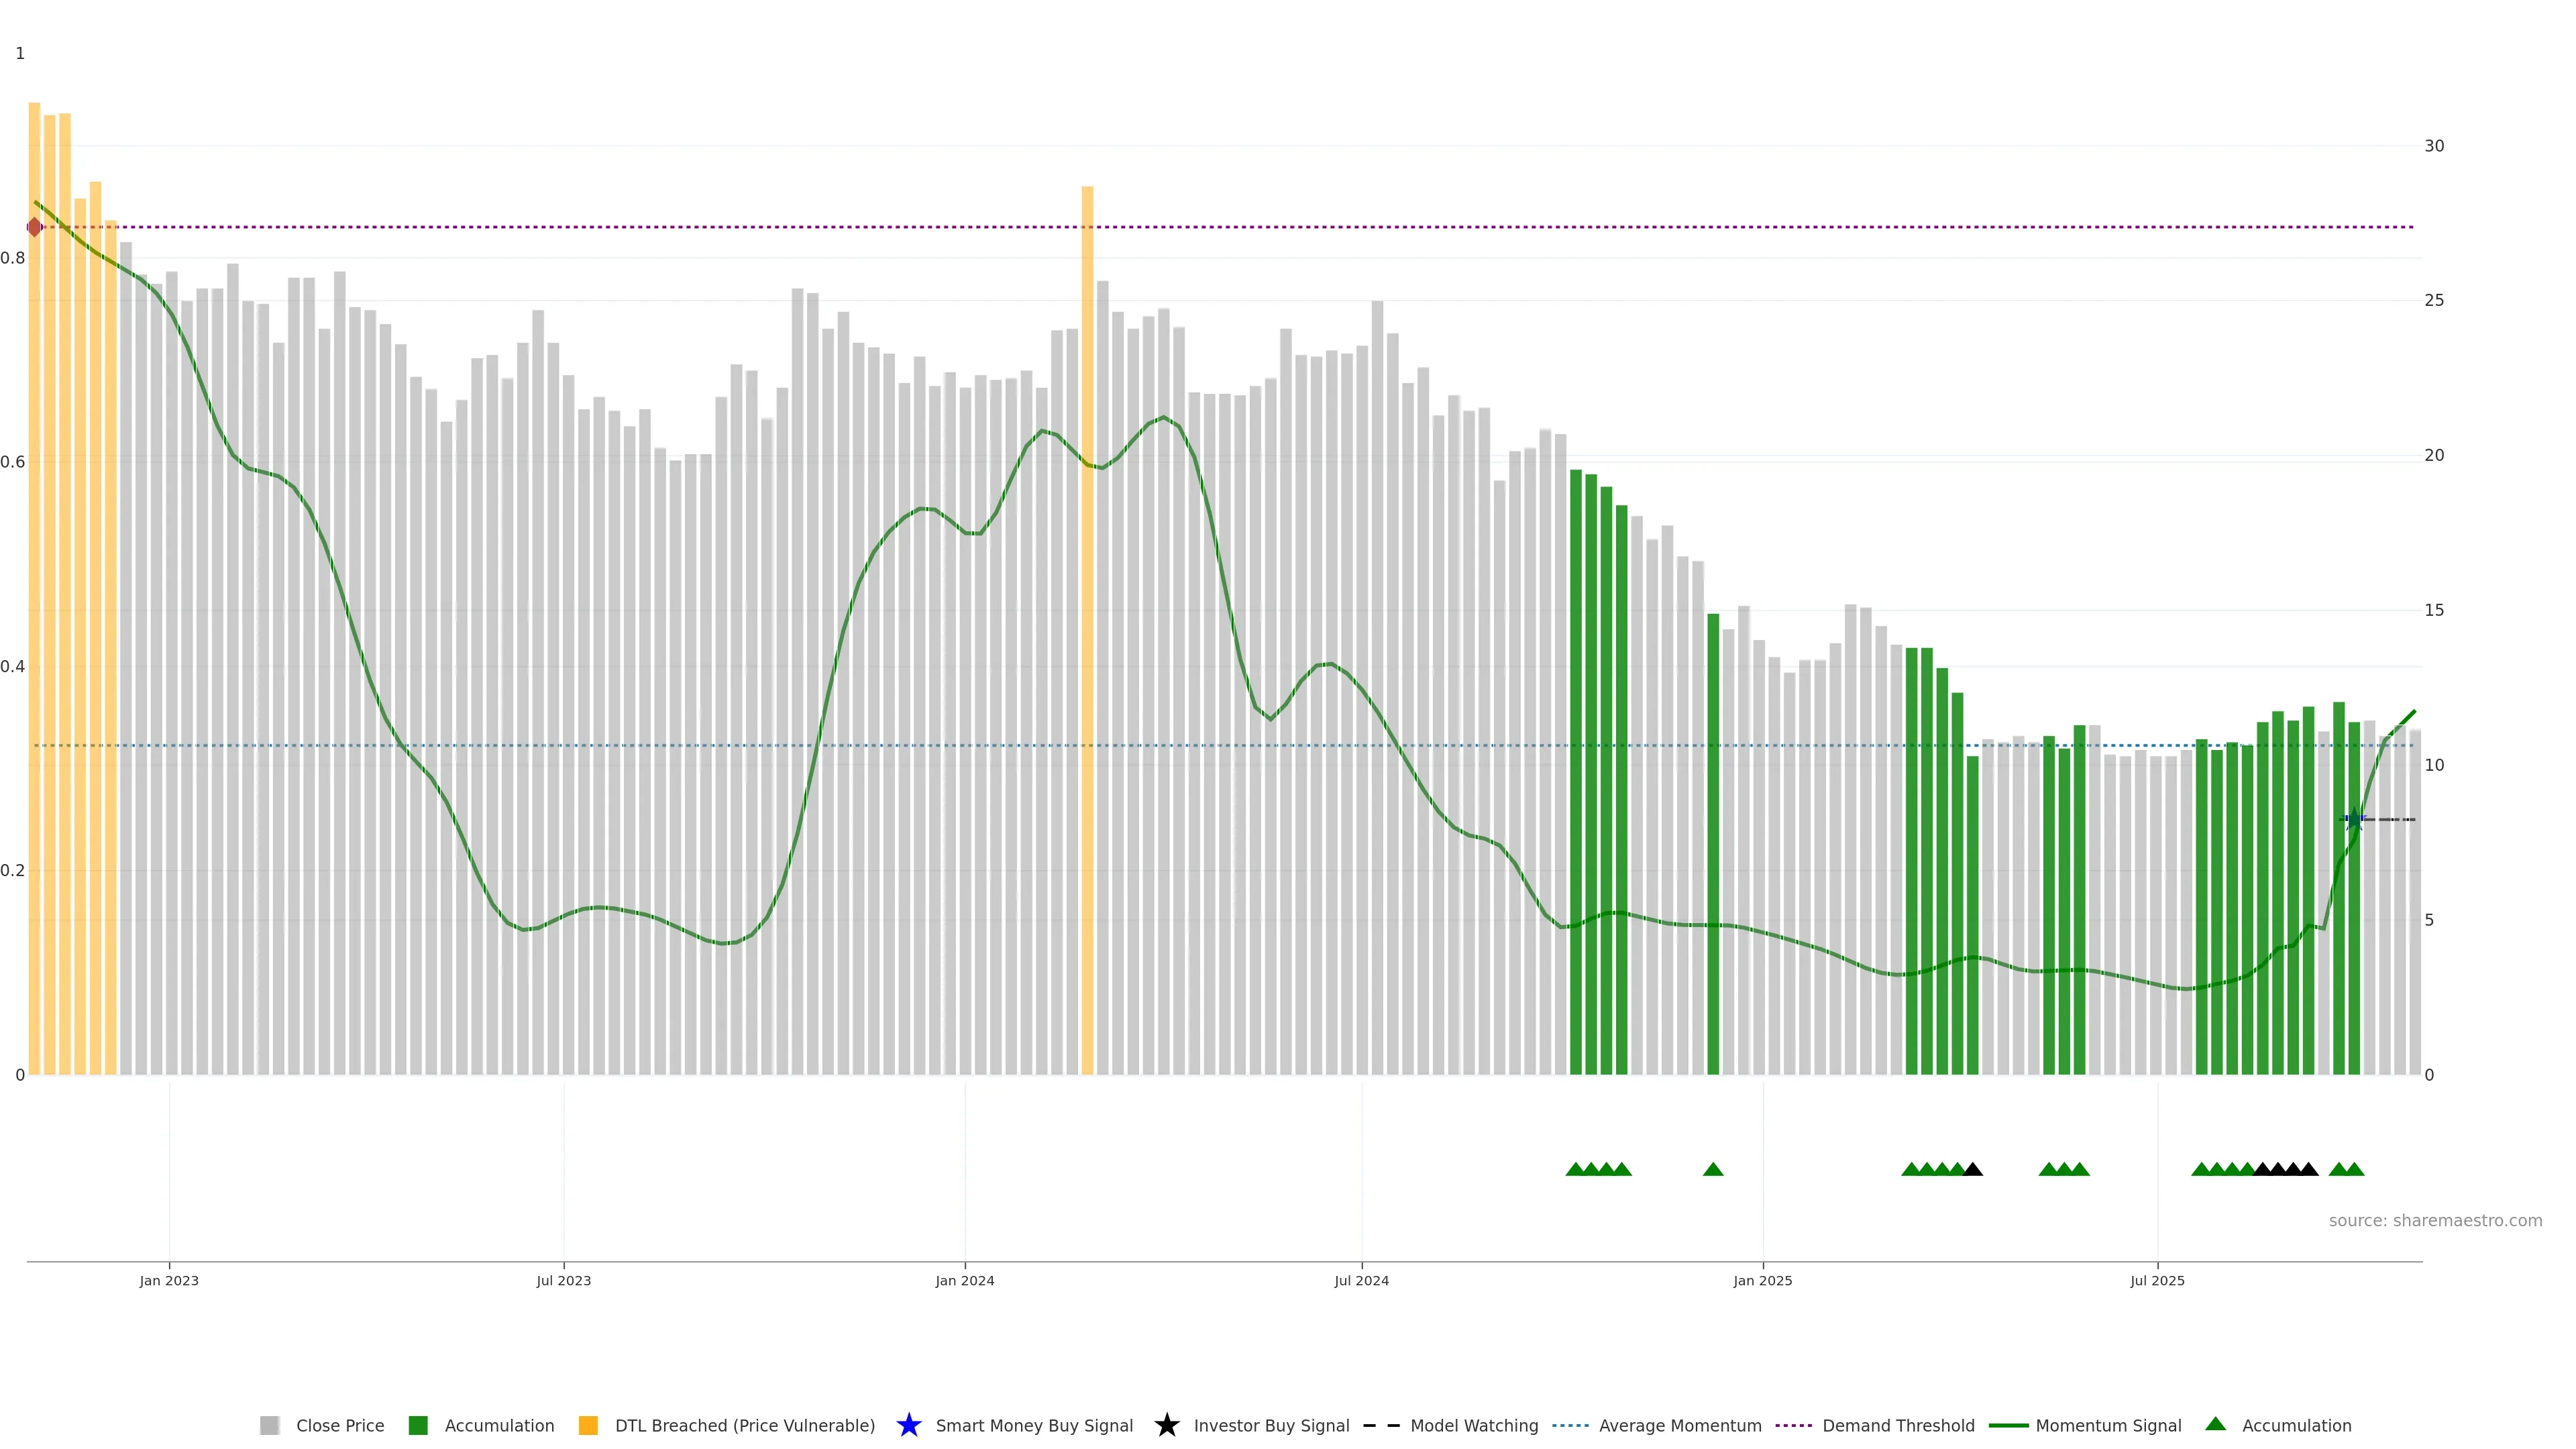
Task: Click the Jan 2023 x-axis label
Action: (169, 1280)
